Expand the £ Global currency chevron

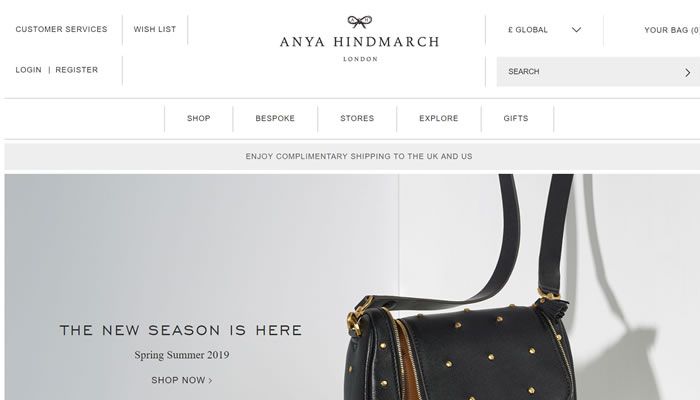tap(576, 30)
